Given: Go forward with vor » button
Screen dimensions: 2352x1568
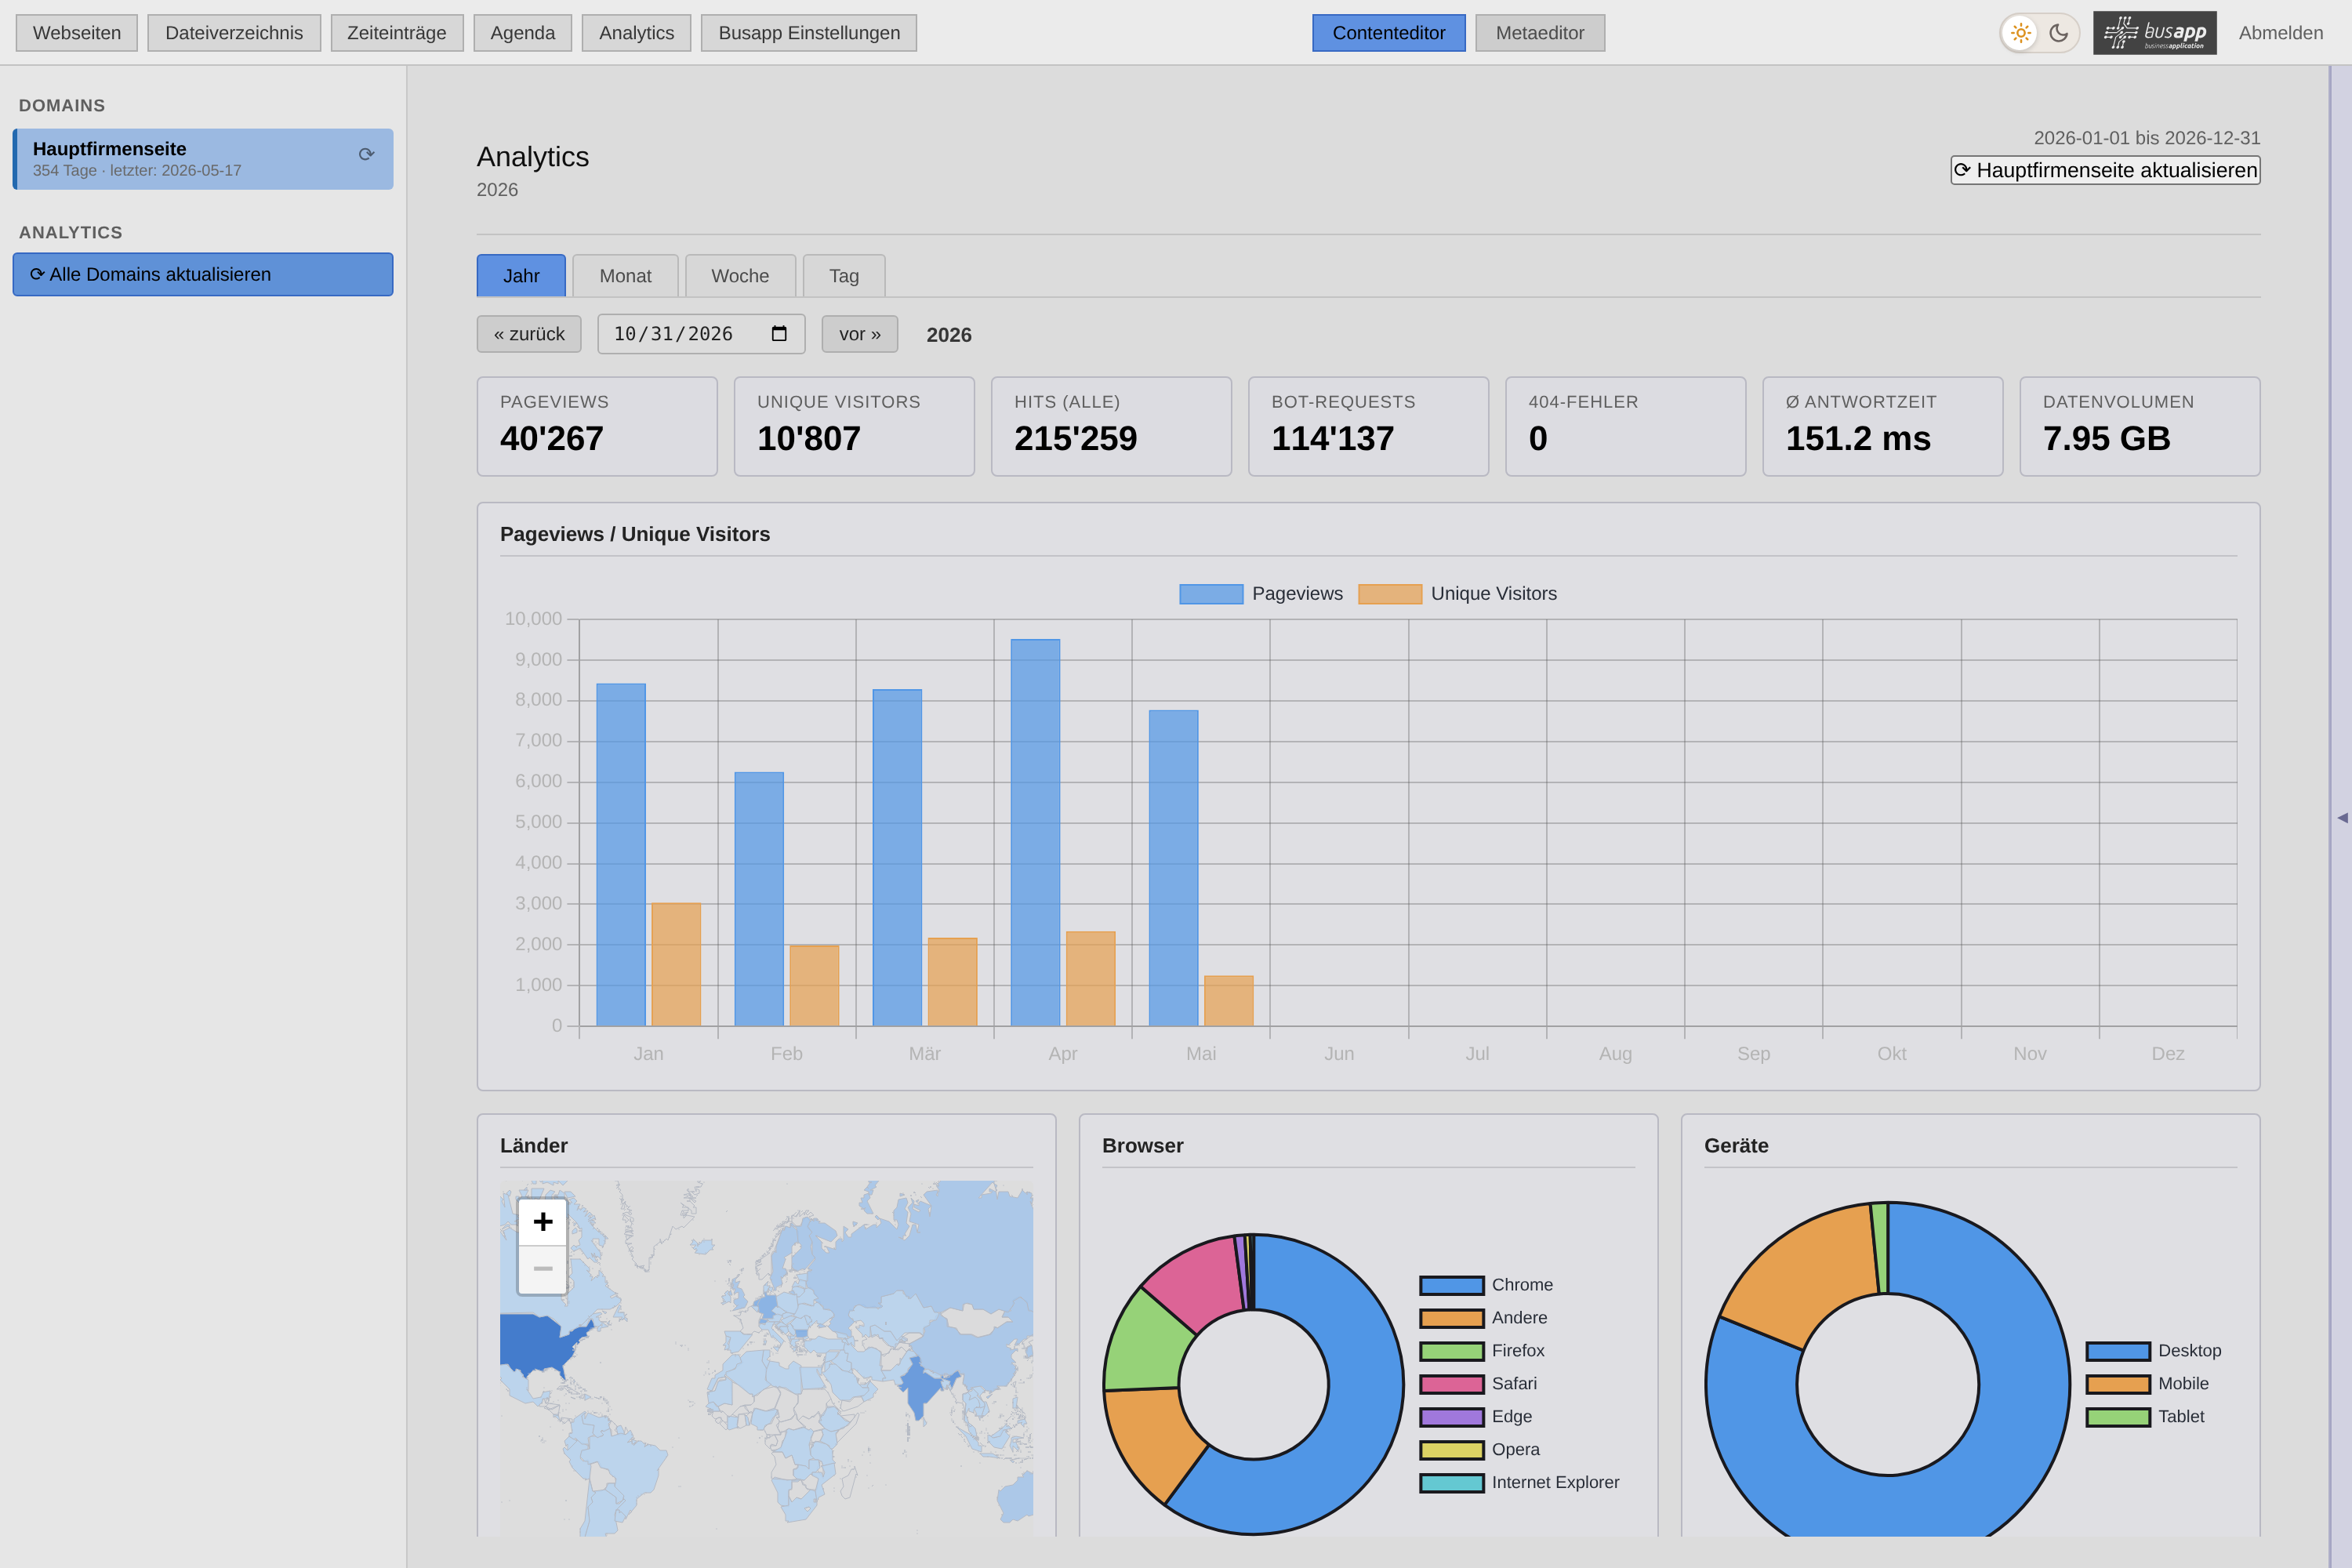Looking at the screenshot, I should [860, 334].
